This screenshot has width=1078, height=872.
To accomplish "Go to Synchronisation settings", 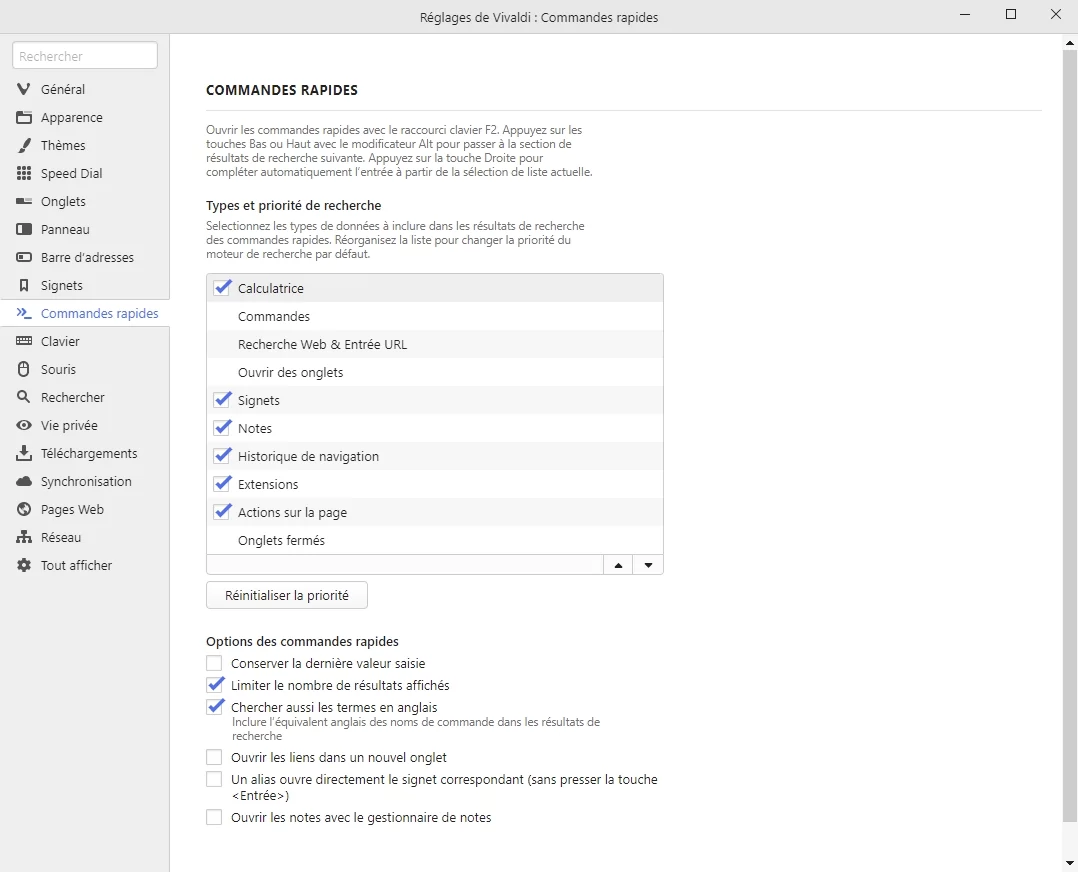I will 85,481.
